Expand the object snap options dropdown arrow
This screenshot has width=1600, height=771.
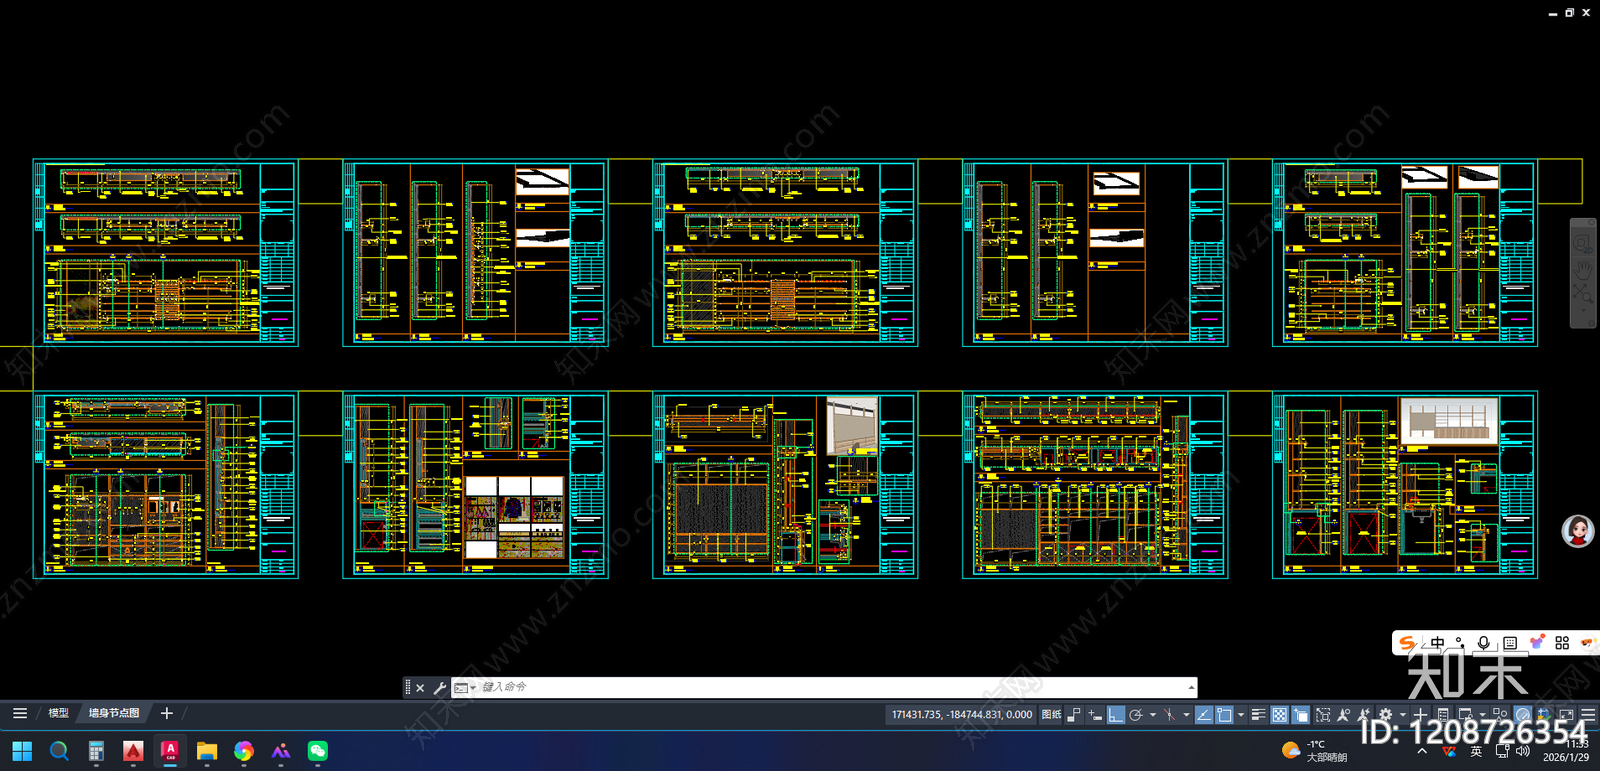(x=1241, y=715)
